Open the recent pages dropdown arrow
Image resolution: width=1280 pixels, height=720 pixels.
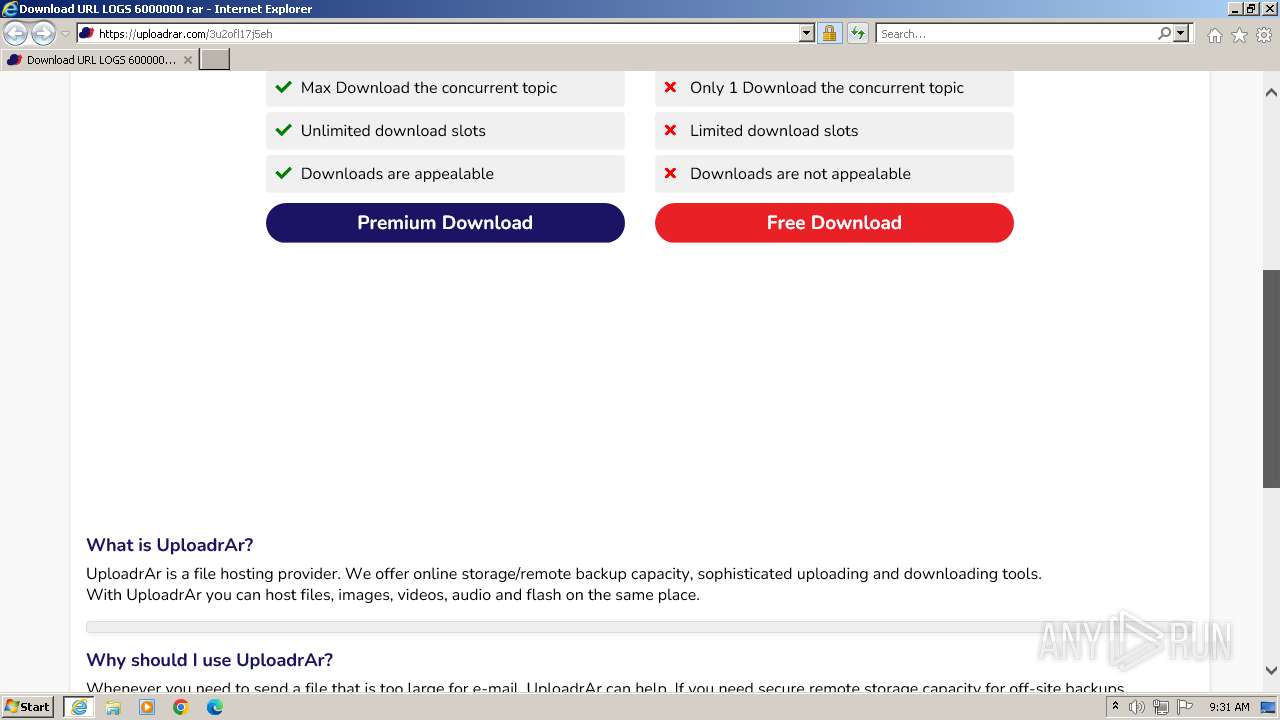pos(65,34)
